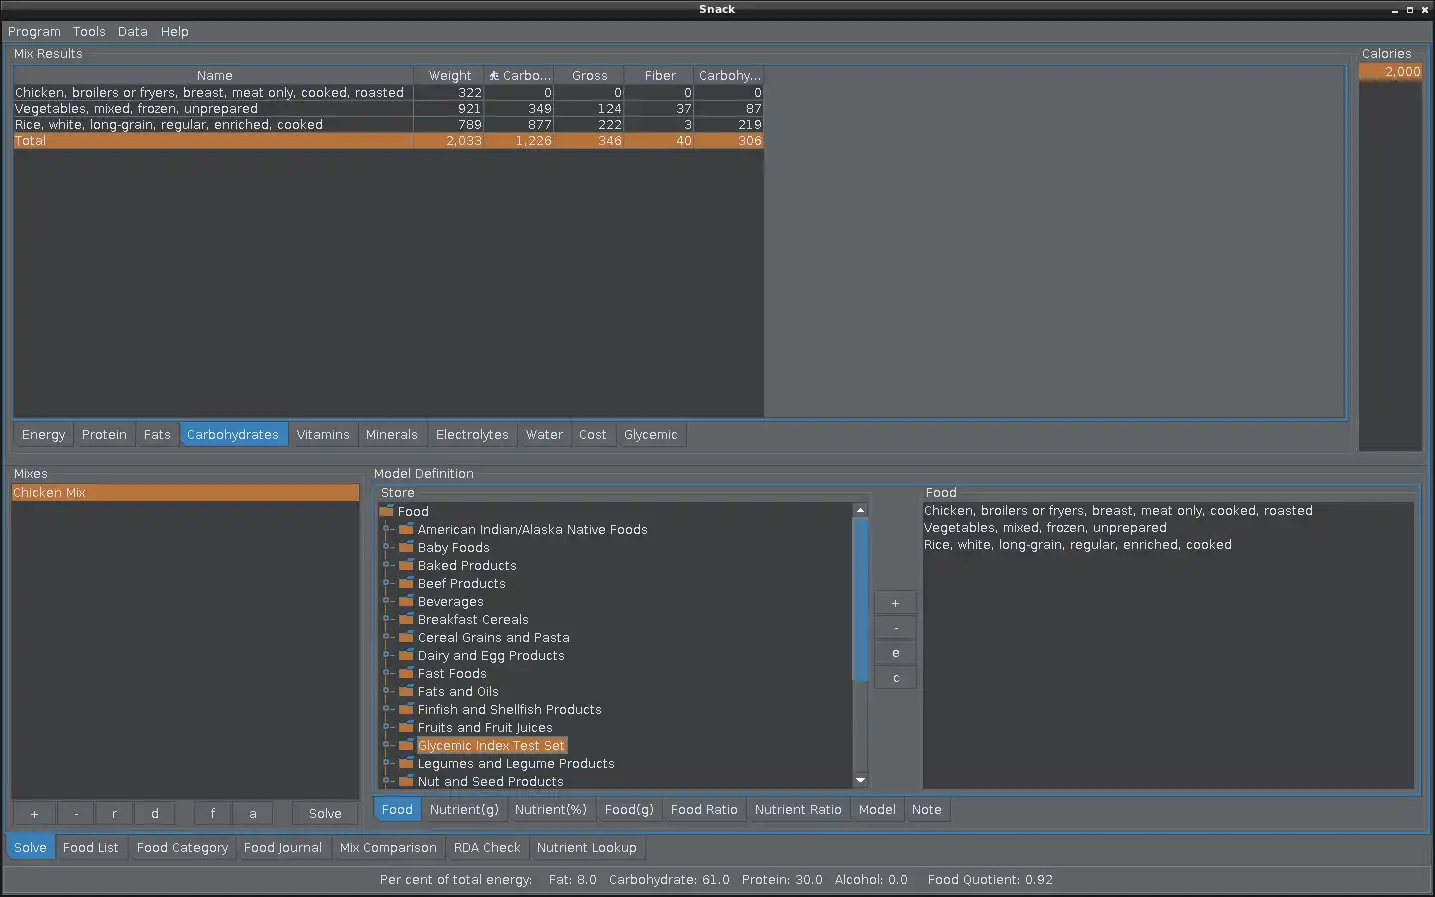The image size is (1435, 897).
Task: Click the Solve button under Mixes
Action: tap(325, 814)
